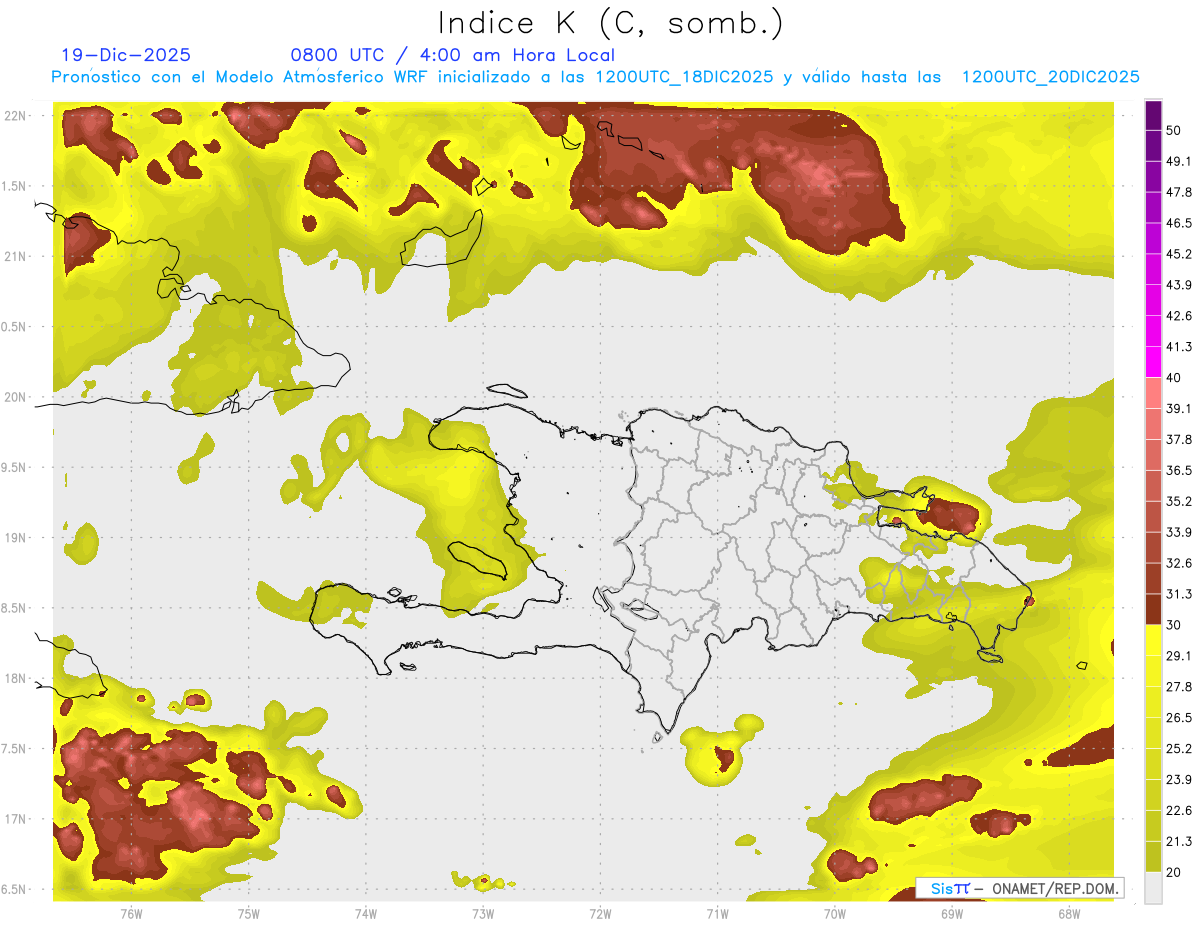
Task: Click the colorbar value "43.9"
Action: (1180, 285)
